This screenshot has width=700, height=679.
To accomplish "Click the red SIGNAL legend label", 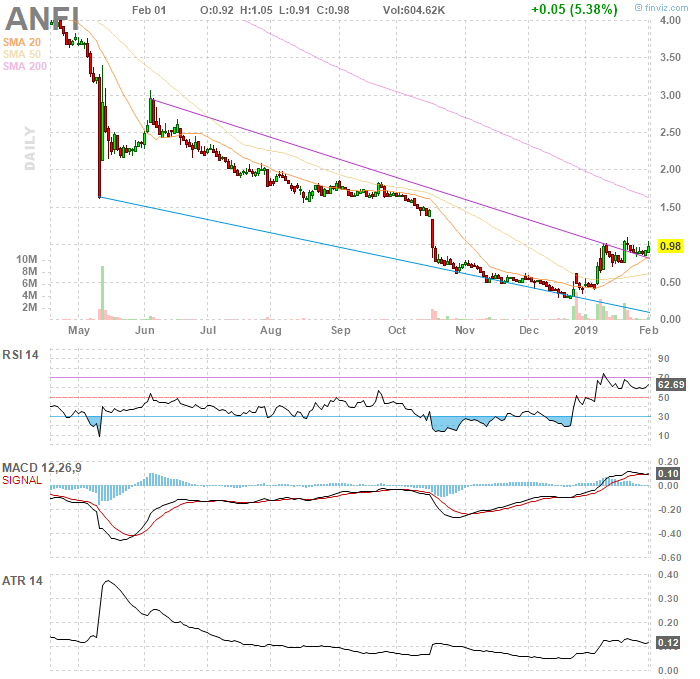I will click(25, 482).
